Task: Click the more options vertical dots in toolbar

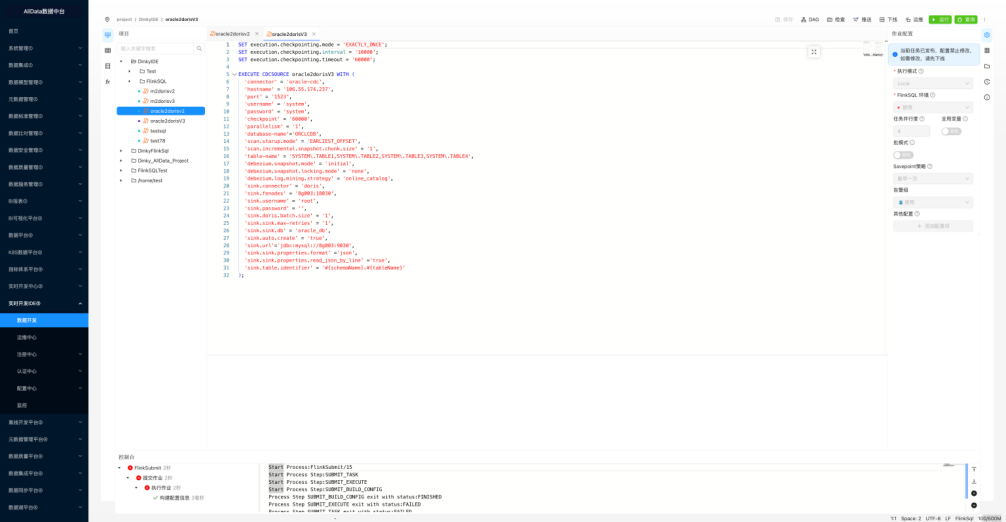Action: (x=984, y=19)
